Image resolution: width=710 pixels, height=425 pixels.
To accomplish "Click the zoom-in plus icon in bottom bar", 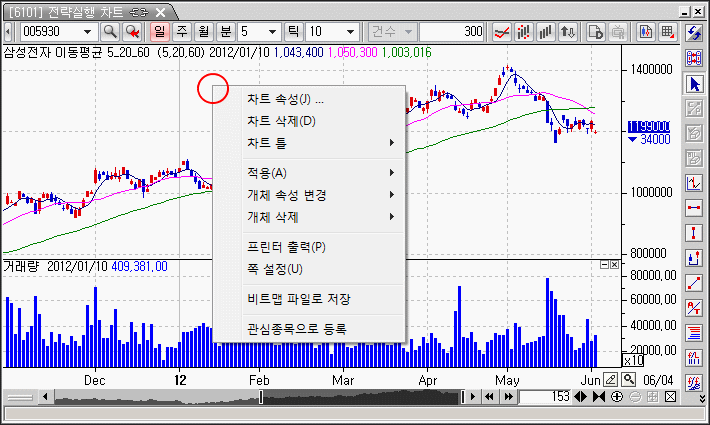I will pyautogui.click(x=617, y=398).
